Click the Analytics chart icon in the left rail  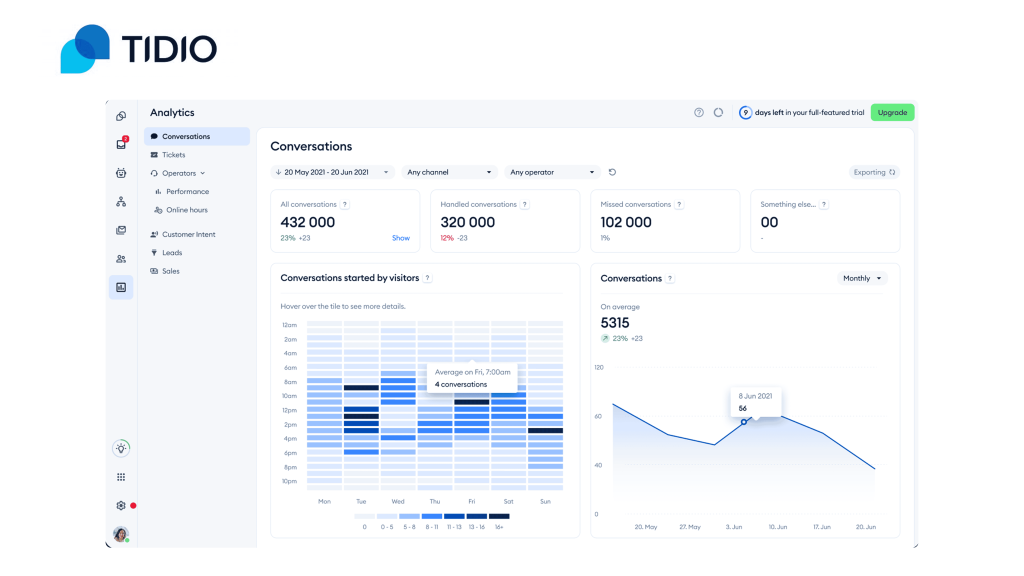click(x=121, y=287)
